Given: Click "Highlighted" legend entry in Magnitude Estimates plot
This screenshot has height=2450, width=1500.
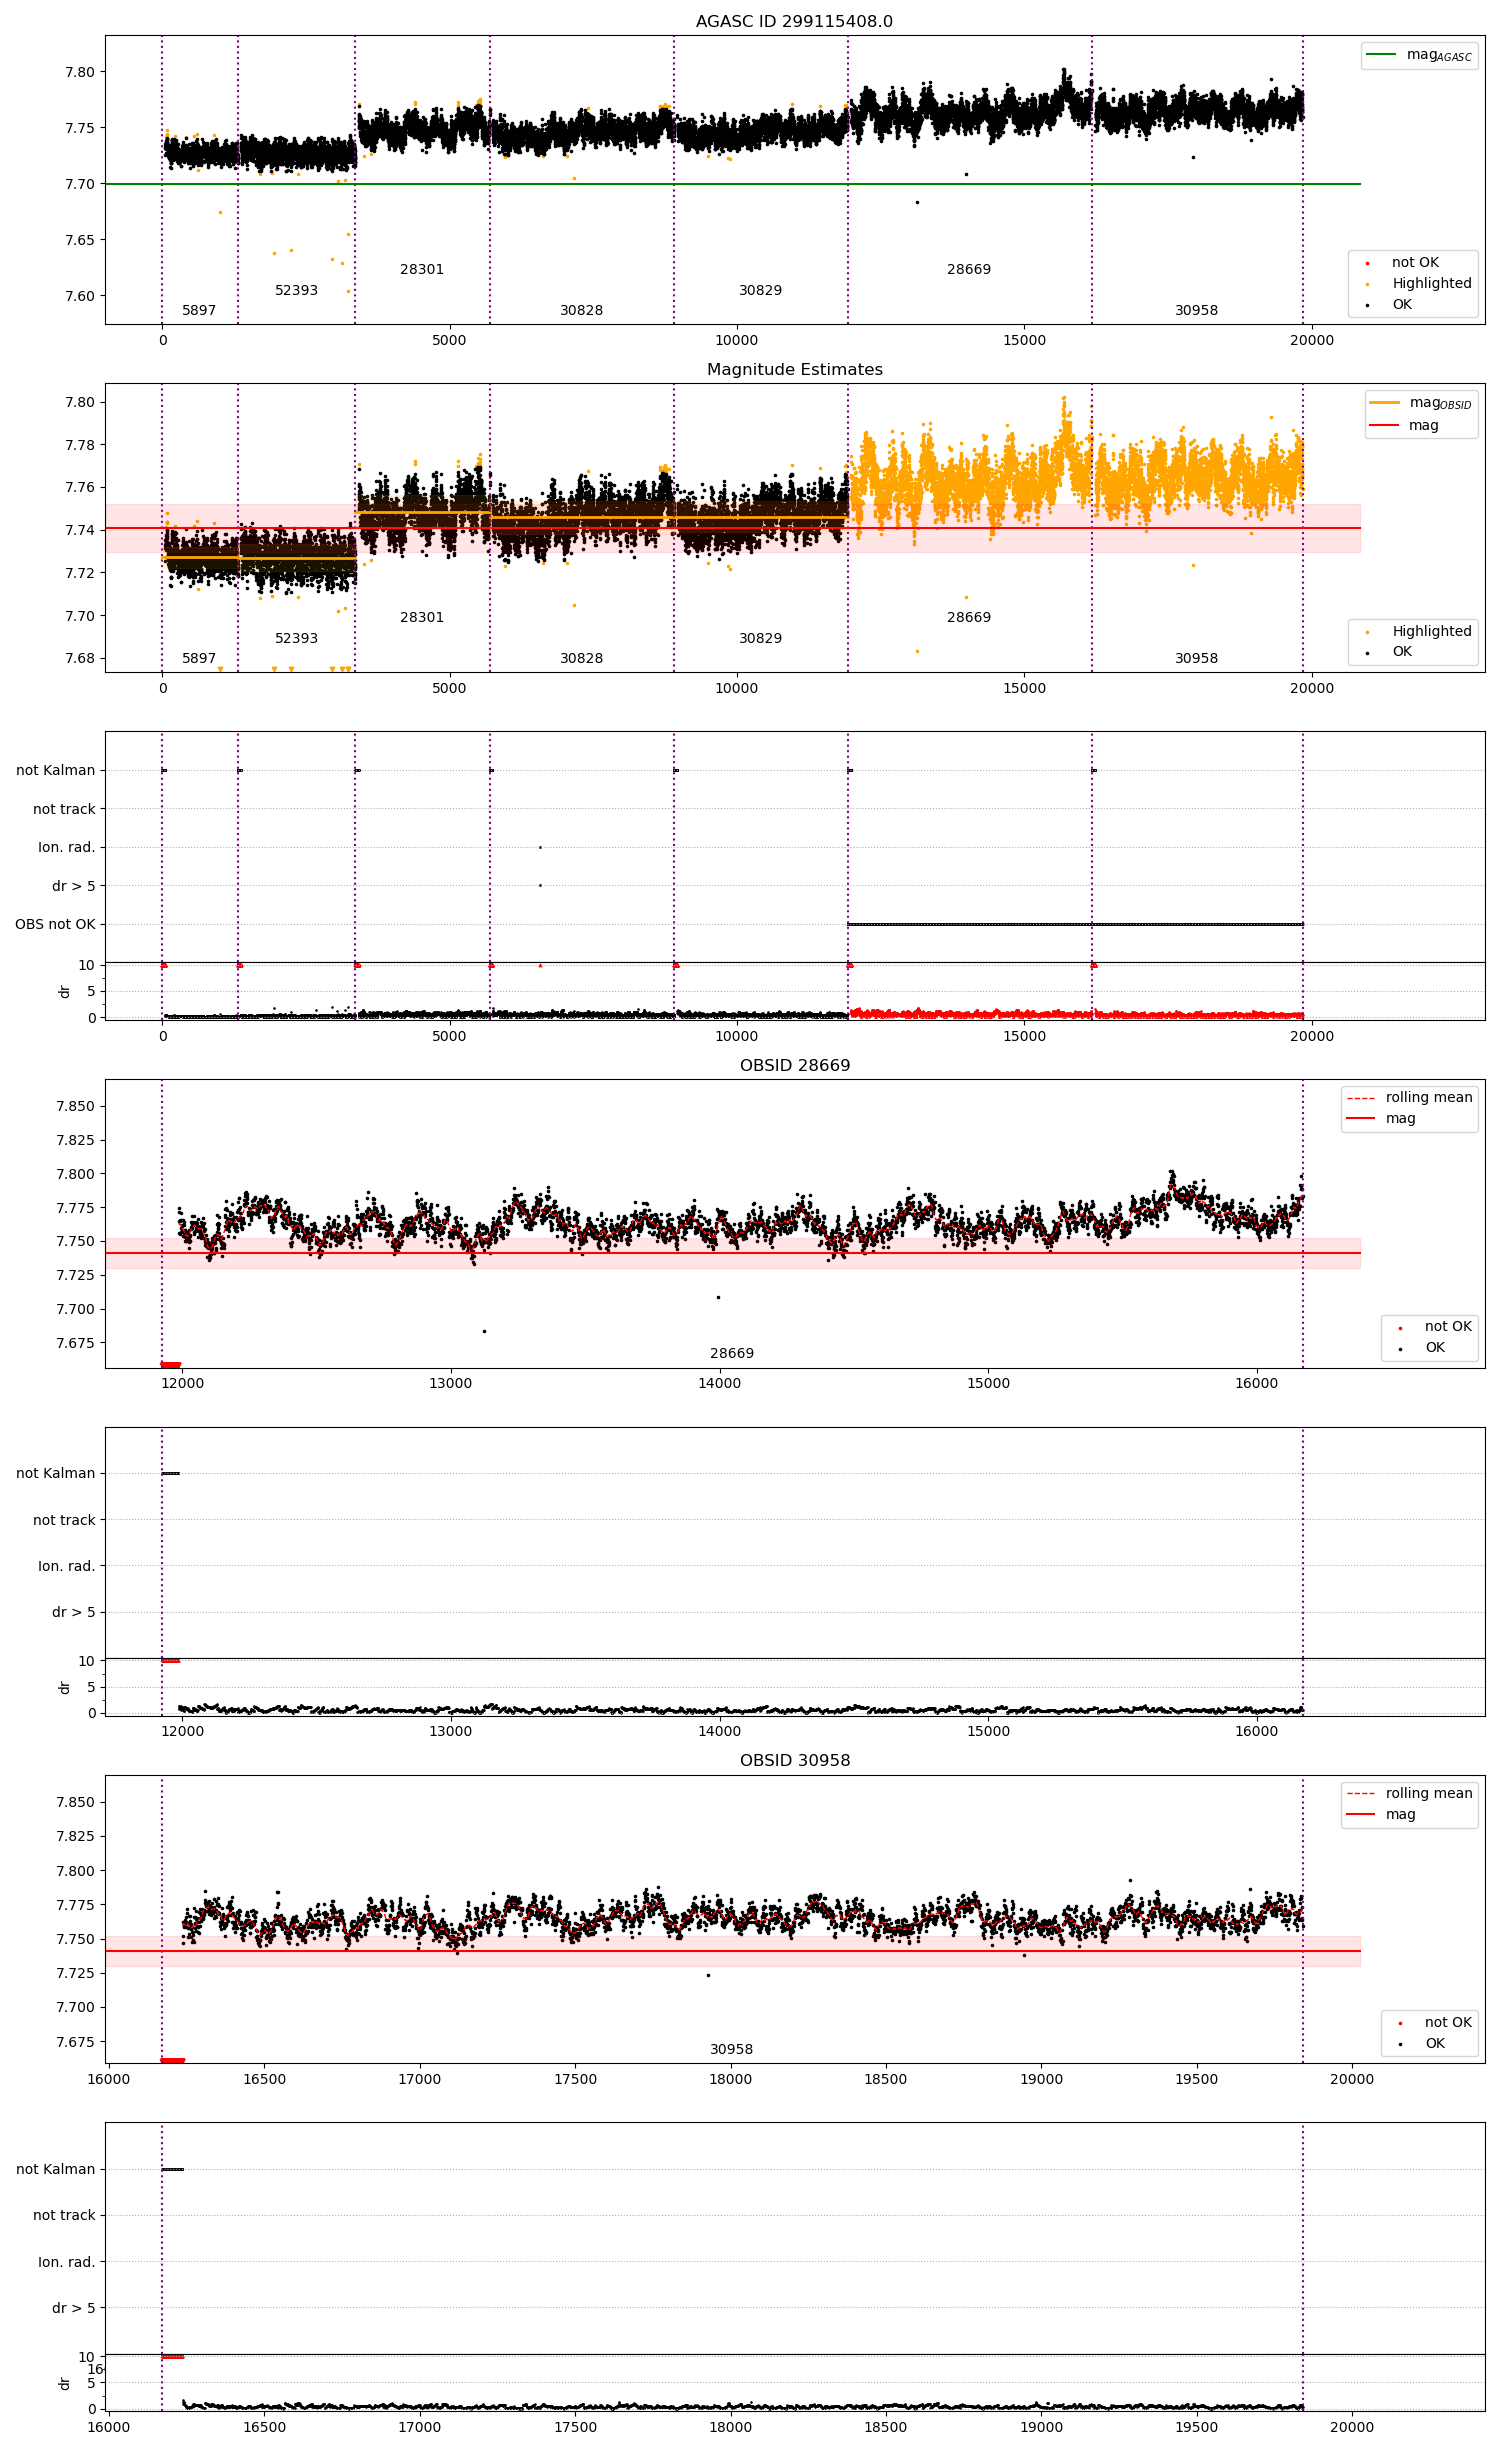Looking at the screenshot, I should (x=1432, y=632).
